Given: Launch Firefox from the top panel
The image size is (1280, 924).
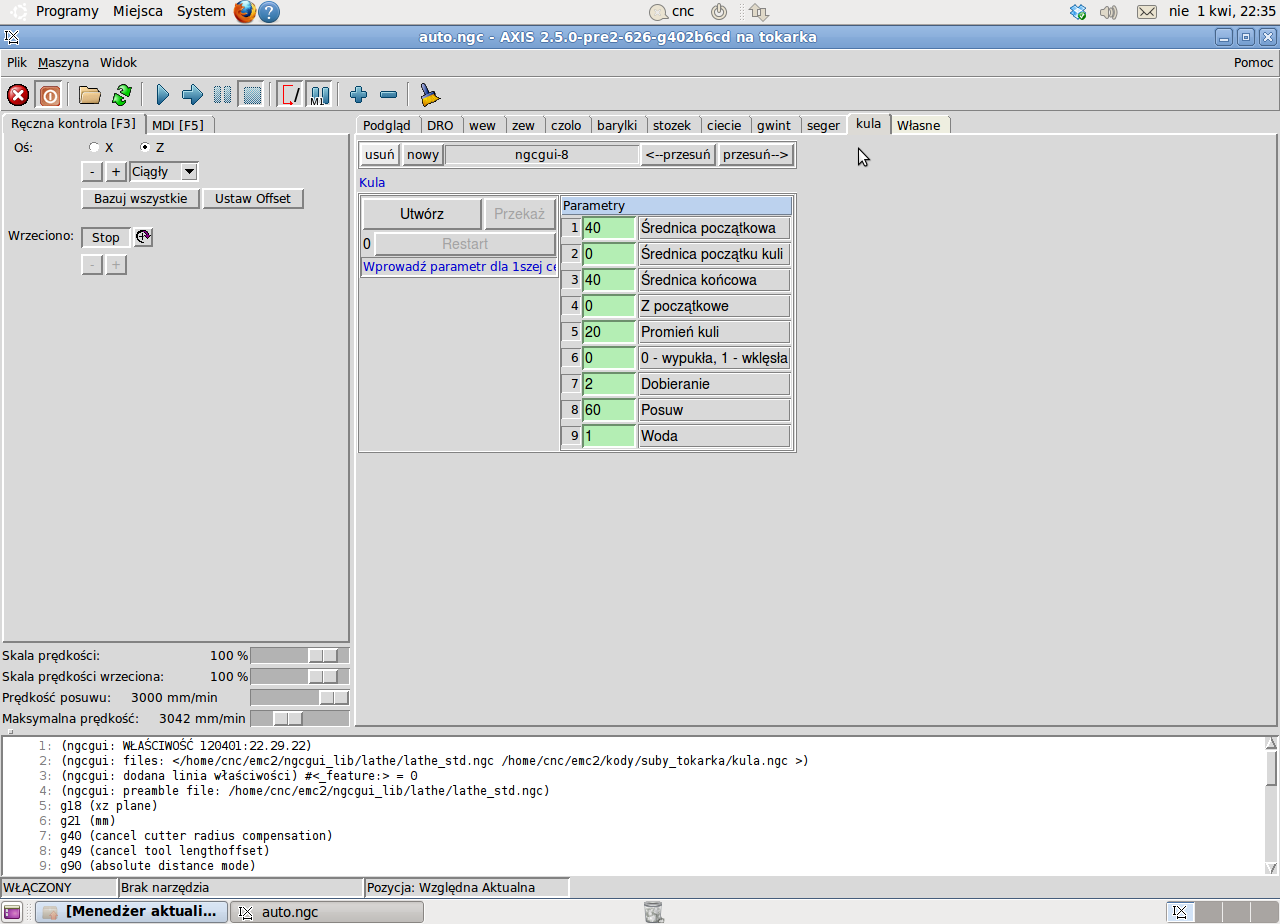Looking at the screenshot, I should tap(245, 12).
